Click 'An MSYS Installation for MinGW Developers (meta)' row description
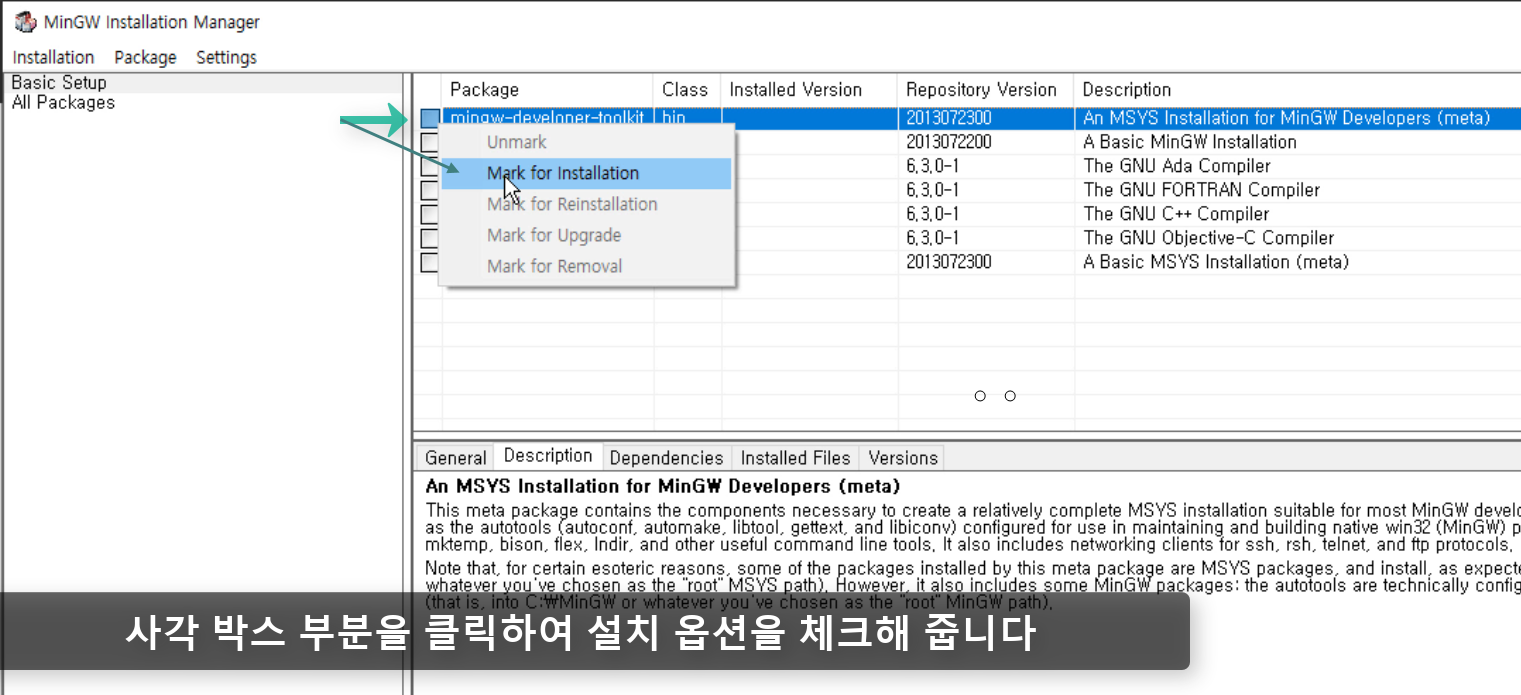Viewport: 1521px width, 695px height. [x=1286, y=118]
